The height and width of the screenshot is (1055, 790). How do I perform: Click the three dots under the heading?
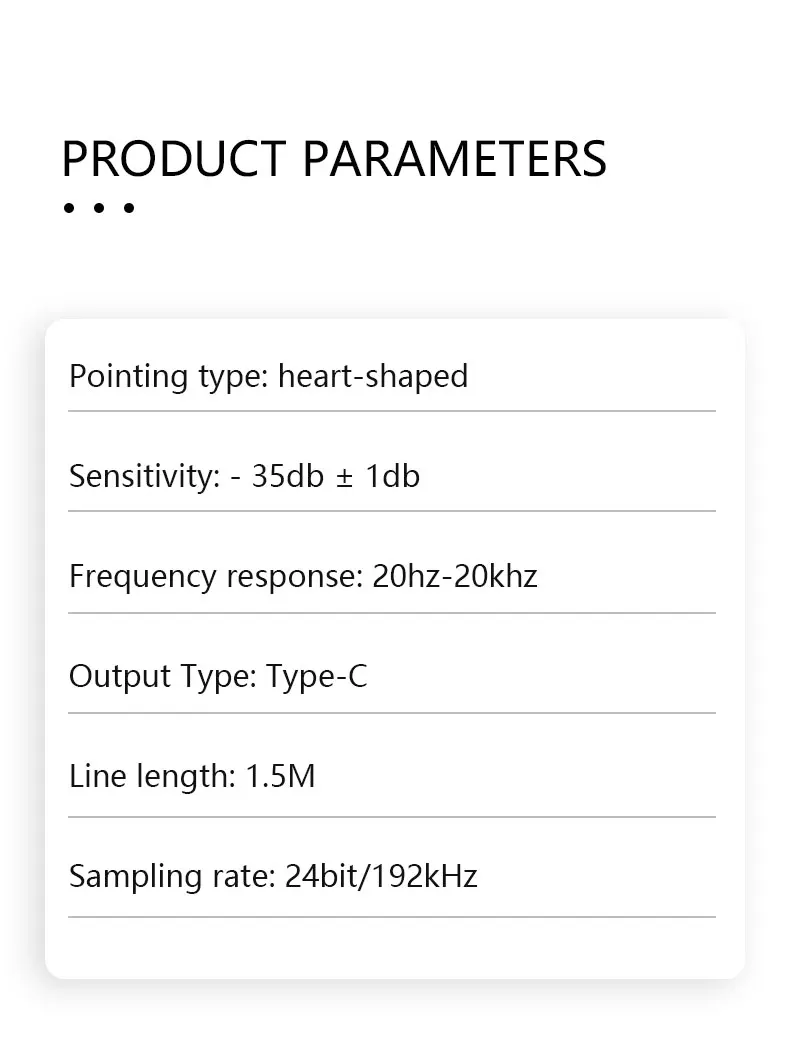[x=99, y=208]
